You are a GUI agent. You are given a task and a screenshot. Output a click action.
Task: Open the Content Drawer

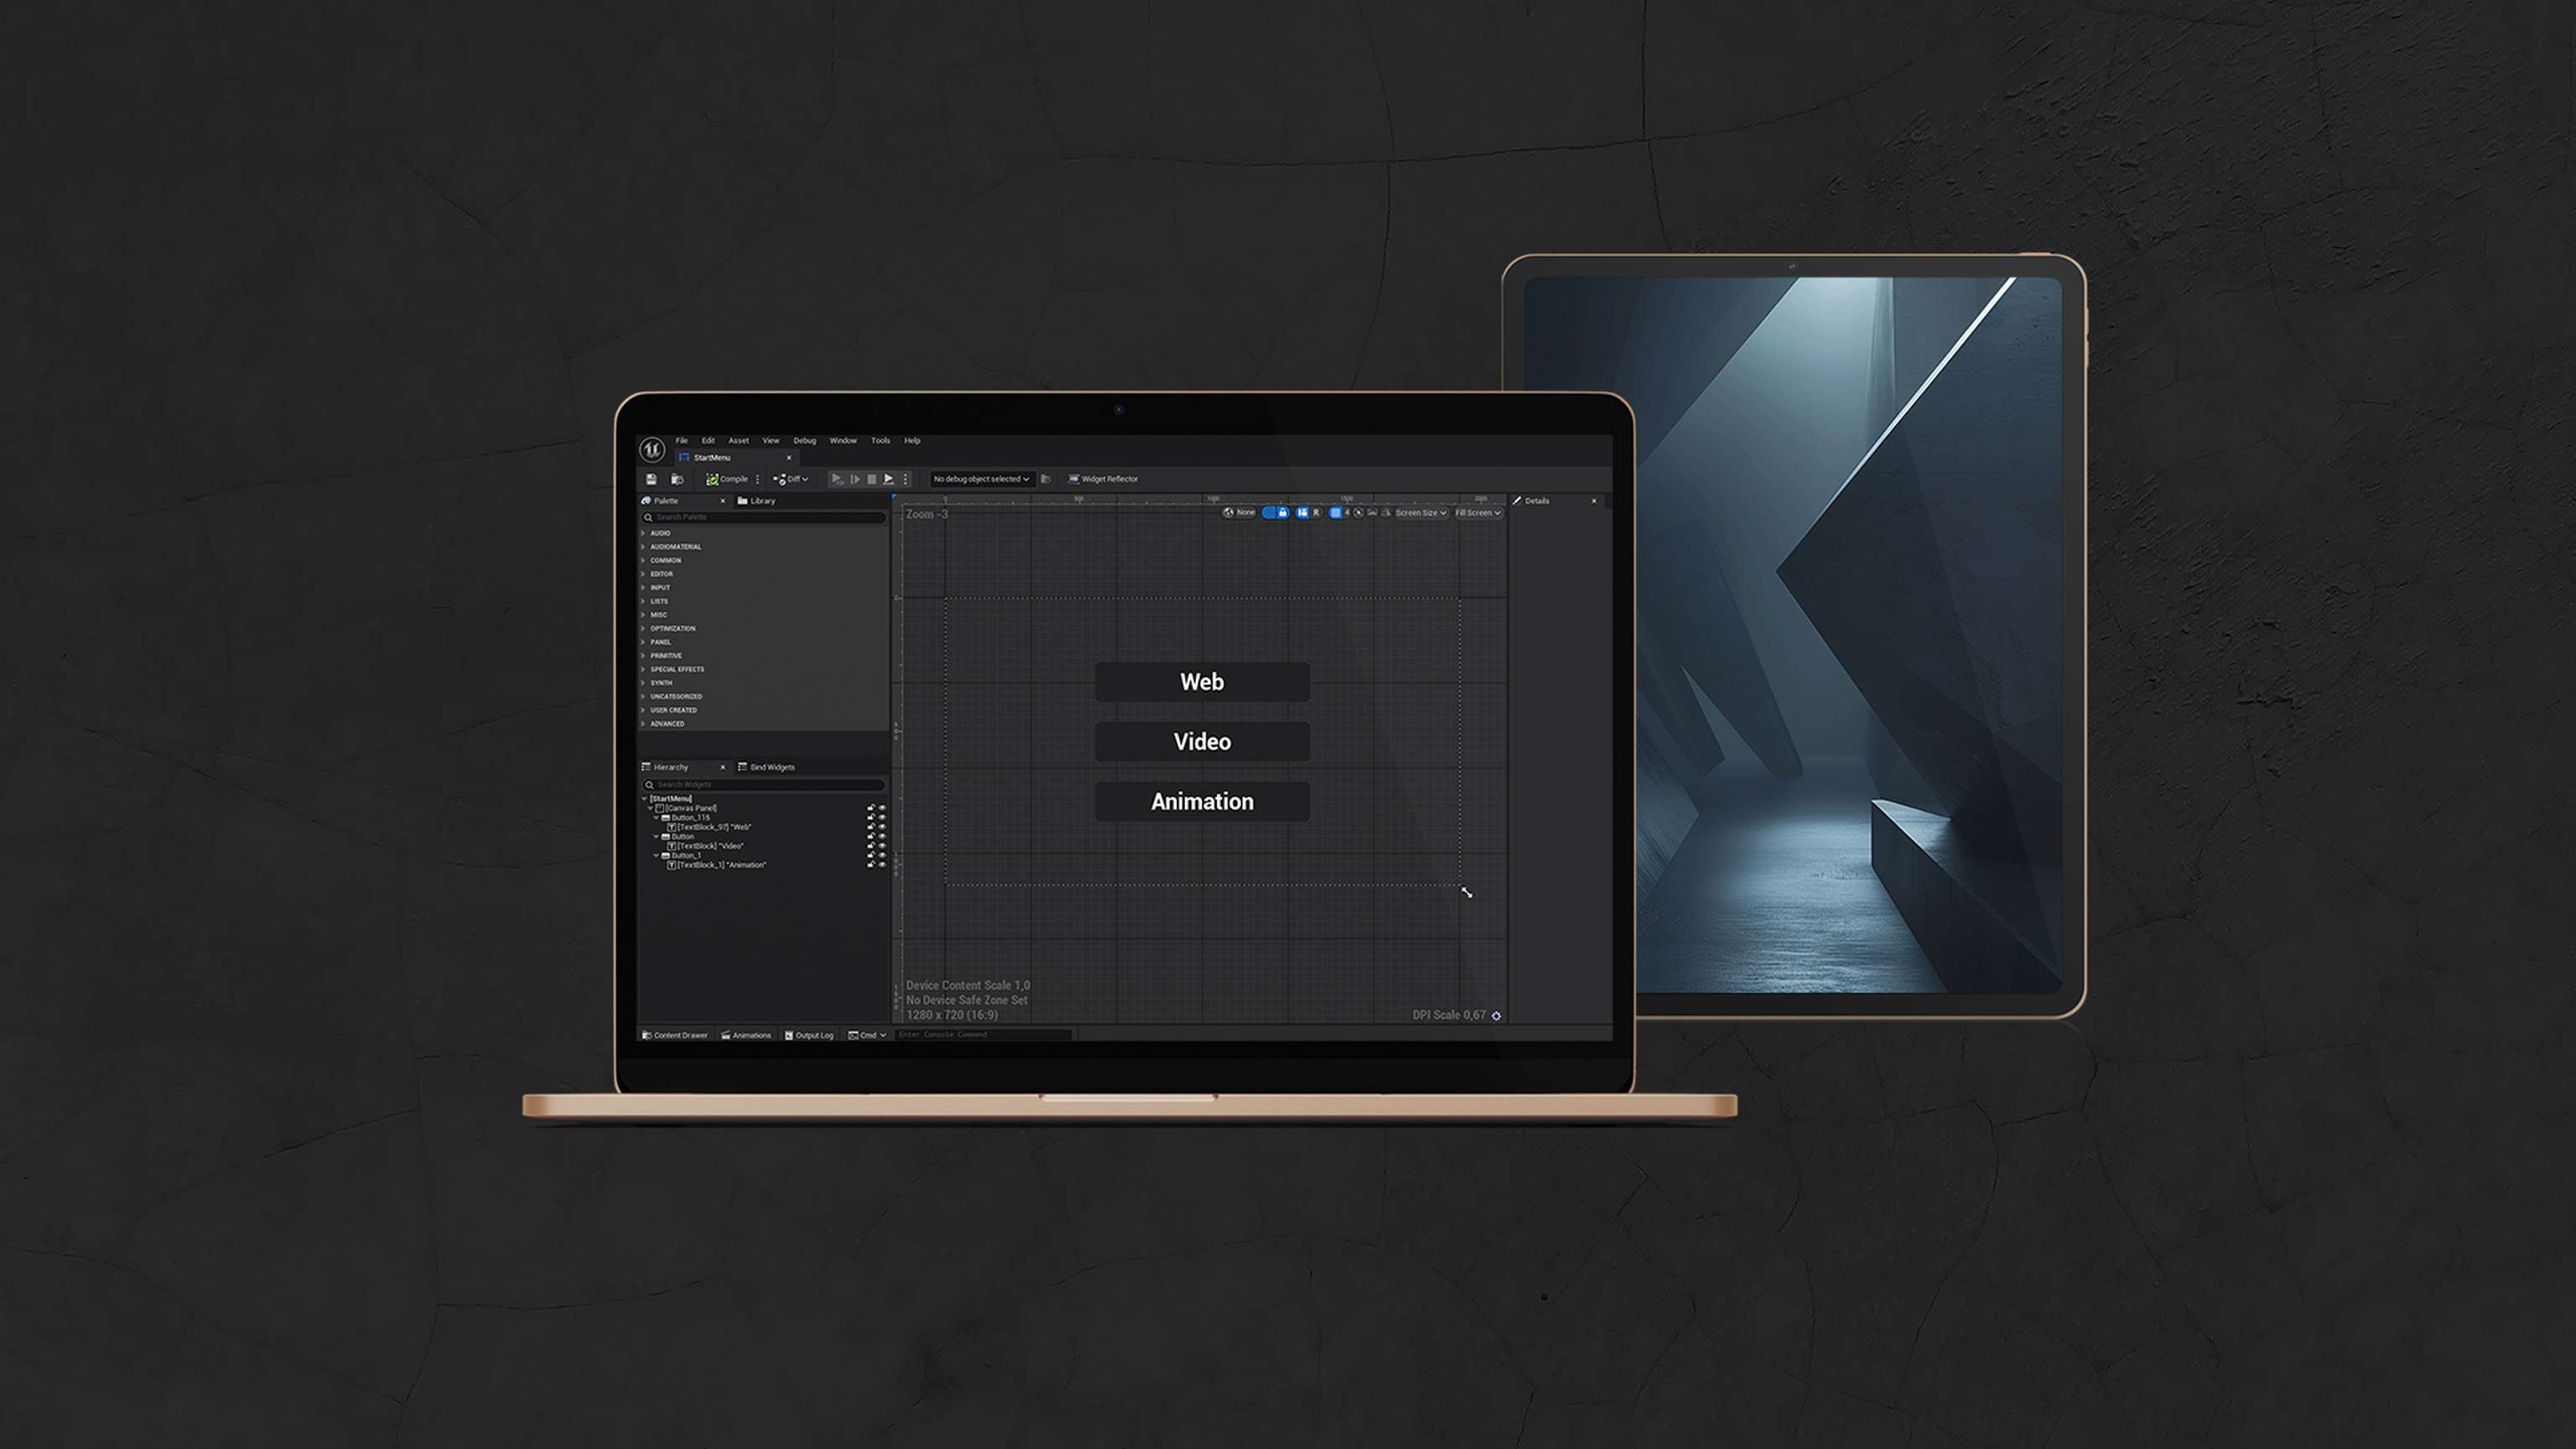pos(675,1035)
